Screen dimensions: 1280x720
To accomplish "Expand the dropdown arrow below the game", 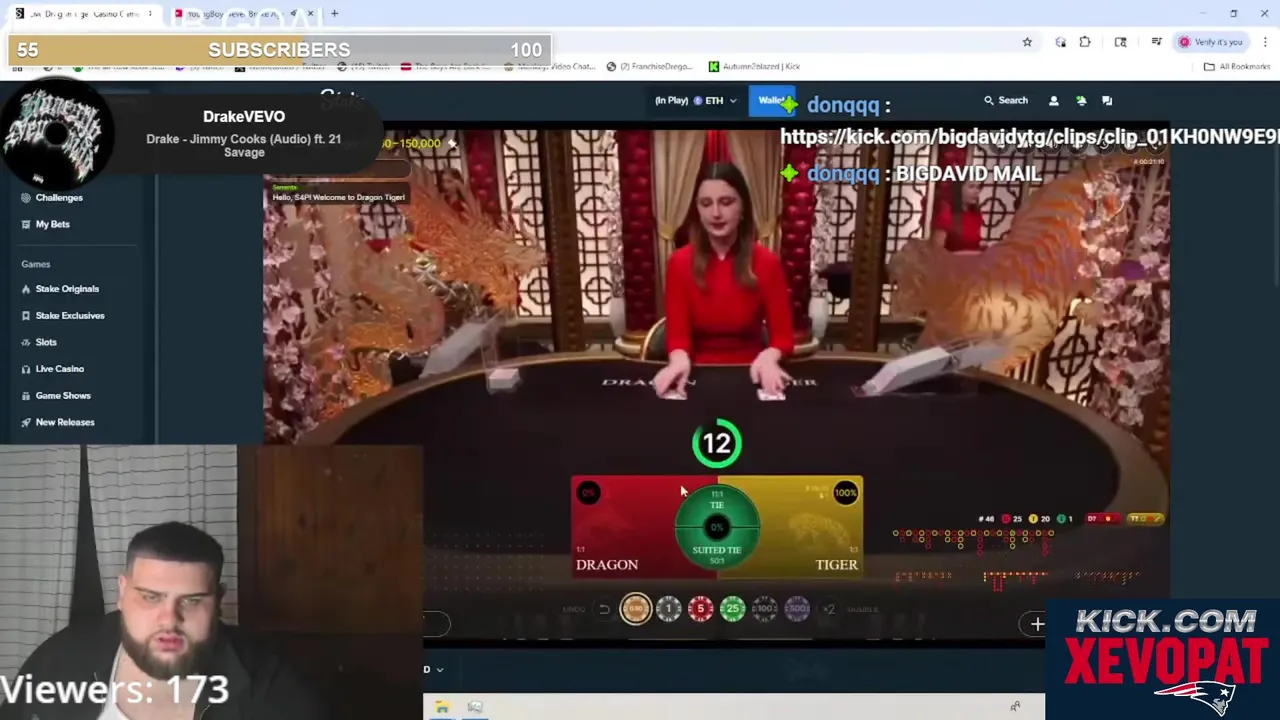I will pos(439,670).
